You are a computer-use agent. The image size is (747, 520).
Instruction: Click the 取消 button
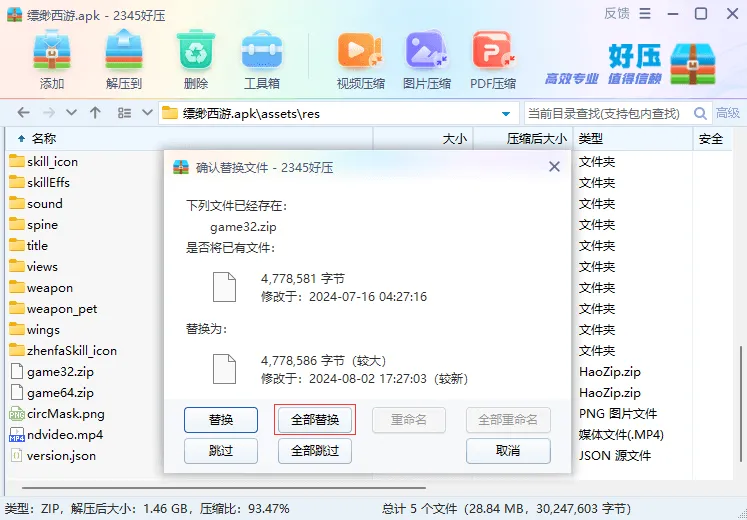click(x=508, y=450)
